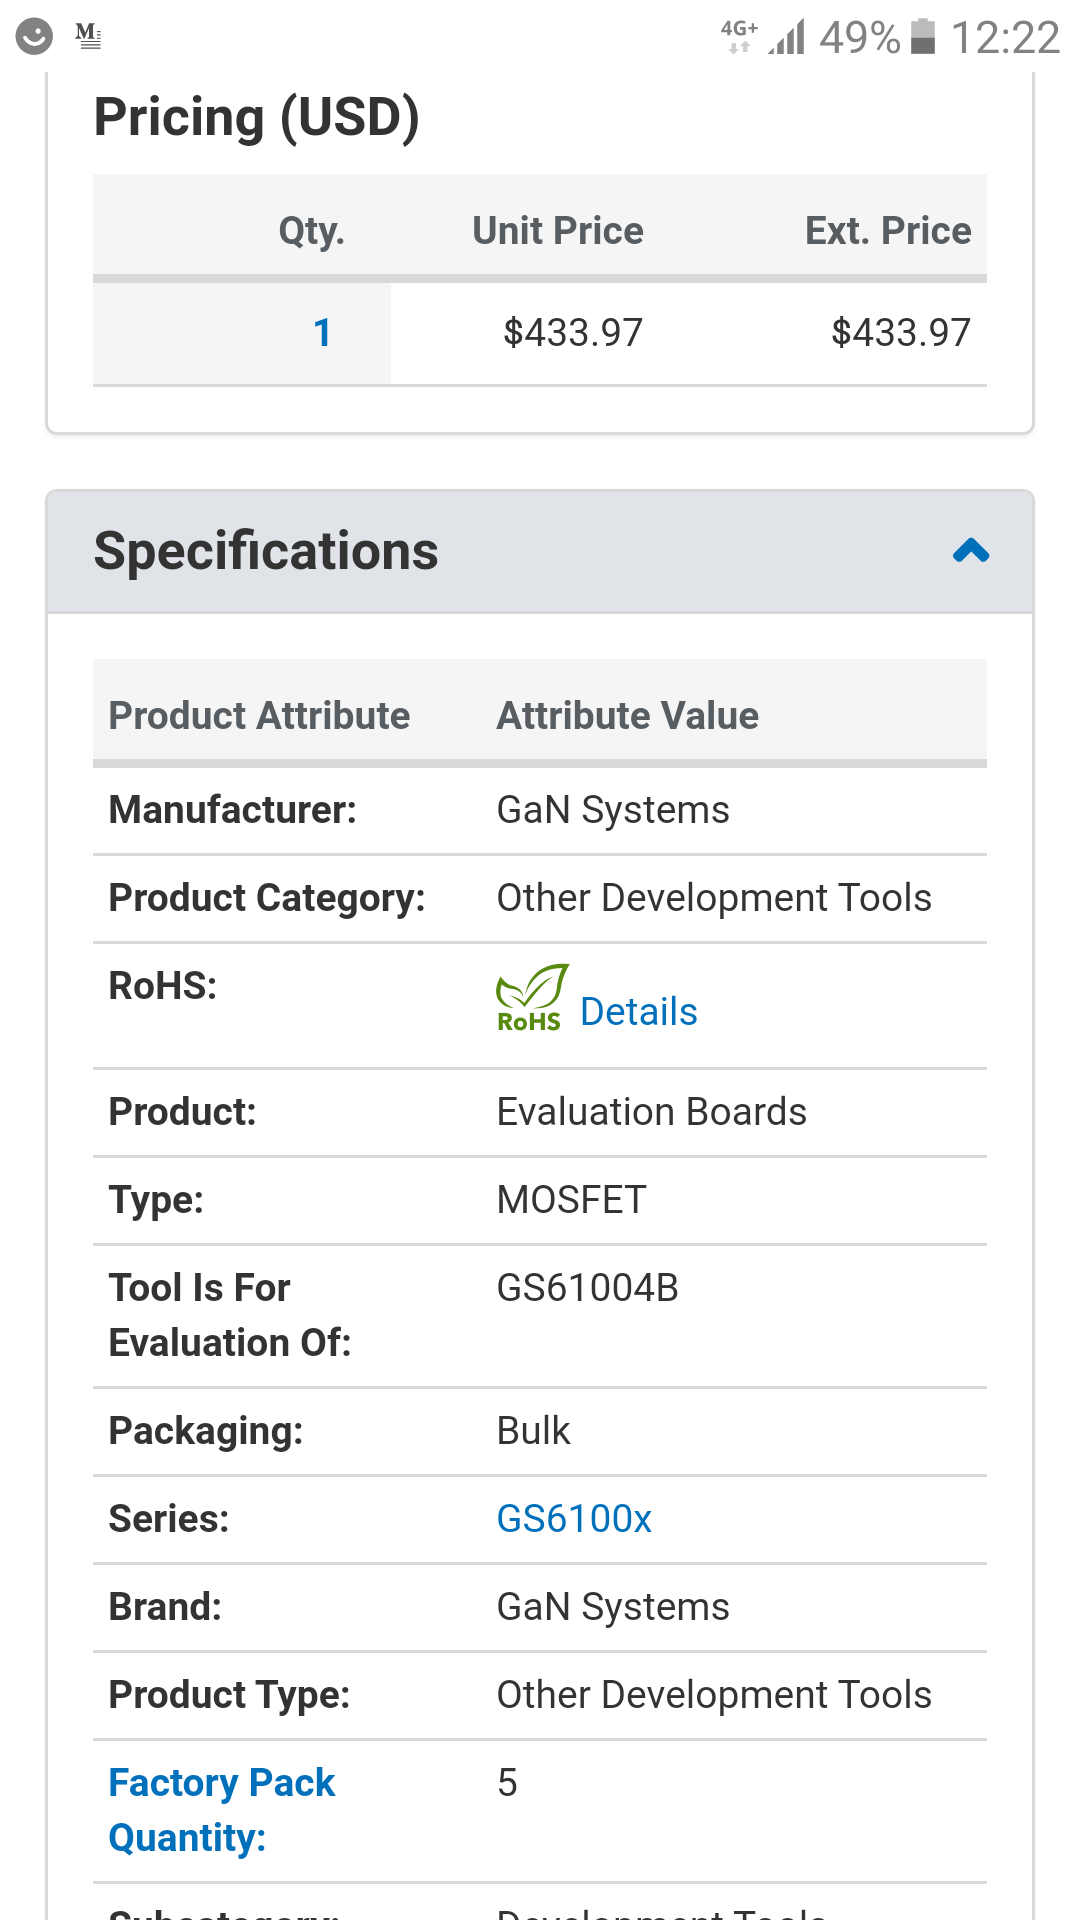Viewport: 1080px width, 1920px height.
Task: Open the Factory Pack Quantity link
Action: (222, 1810)
